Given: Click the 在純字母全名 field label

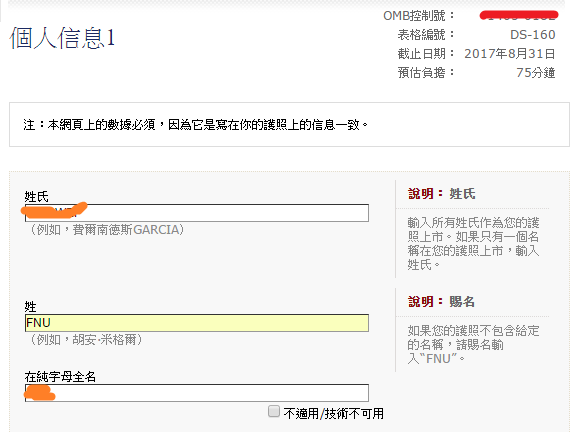Looking at the screenshot, I should (x=60, y=377).
